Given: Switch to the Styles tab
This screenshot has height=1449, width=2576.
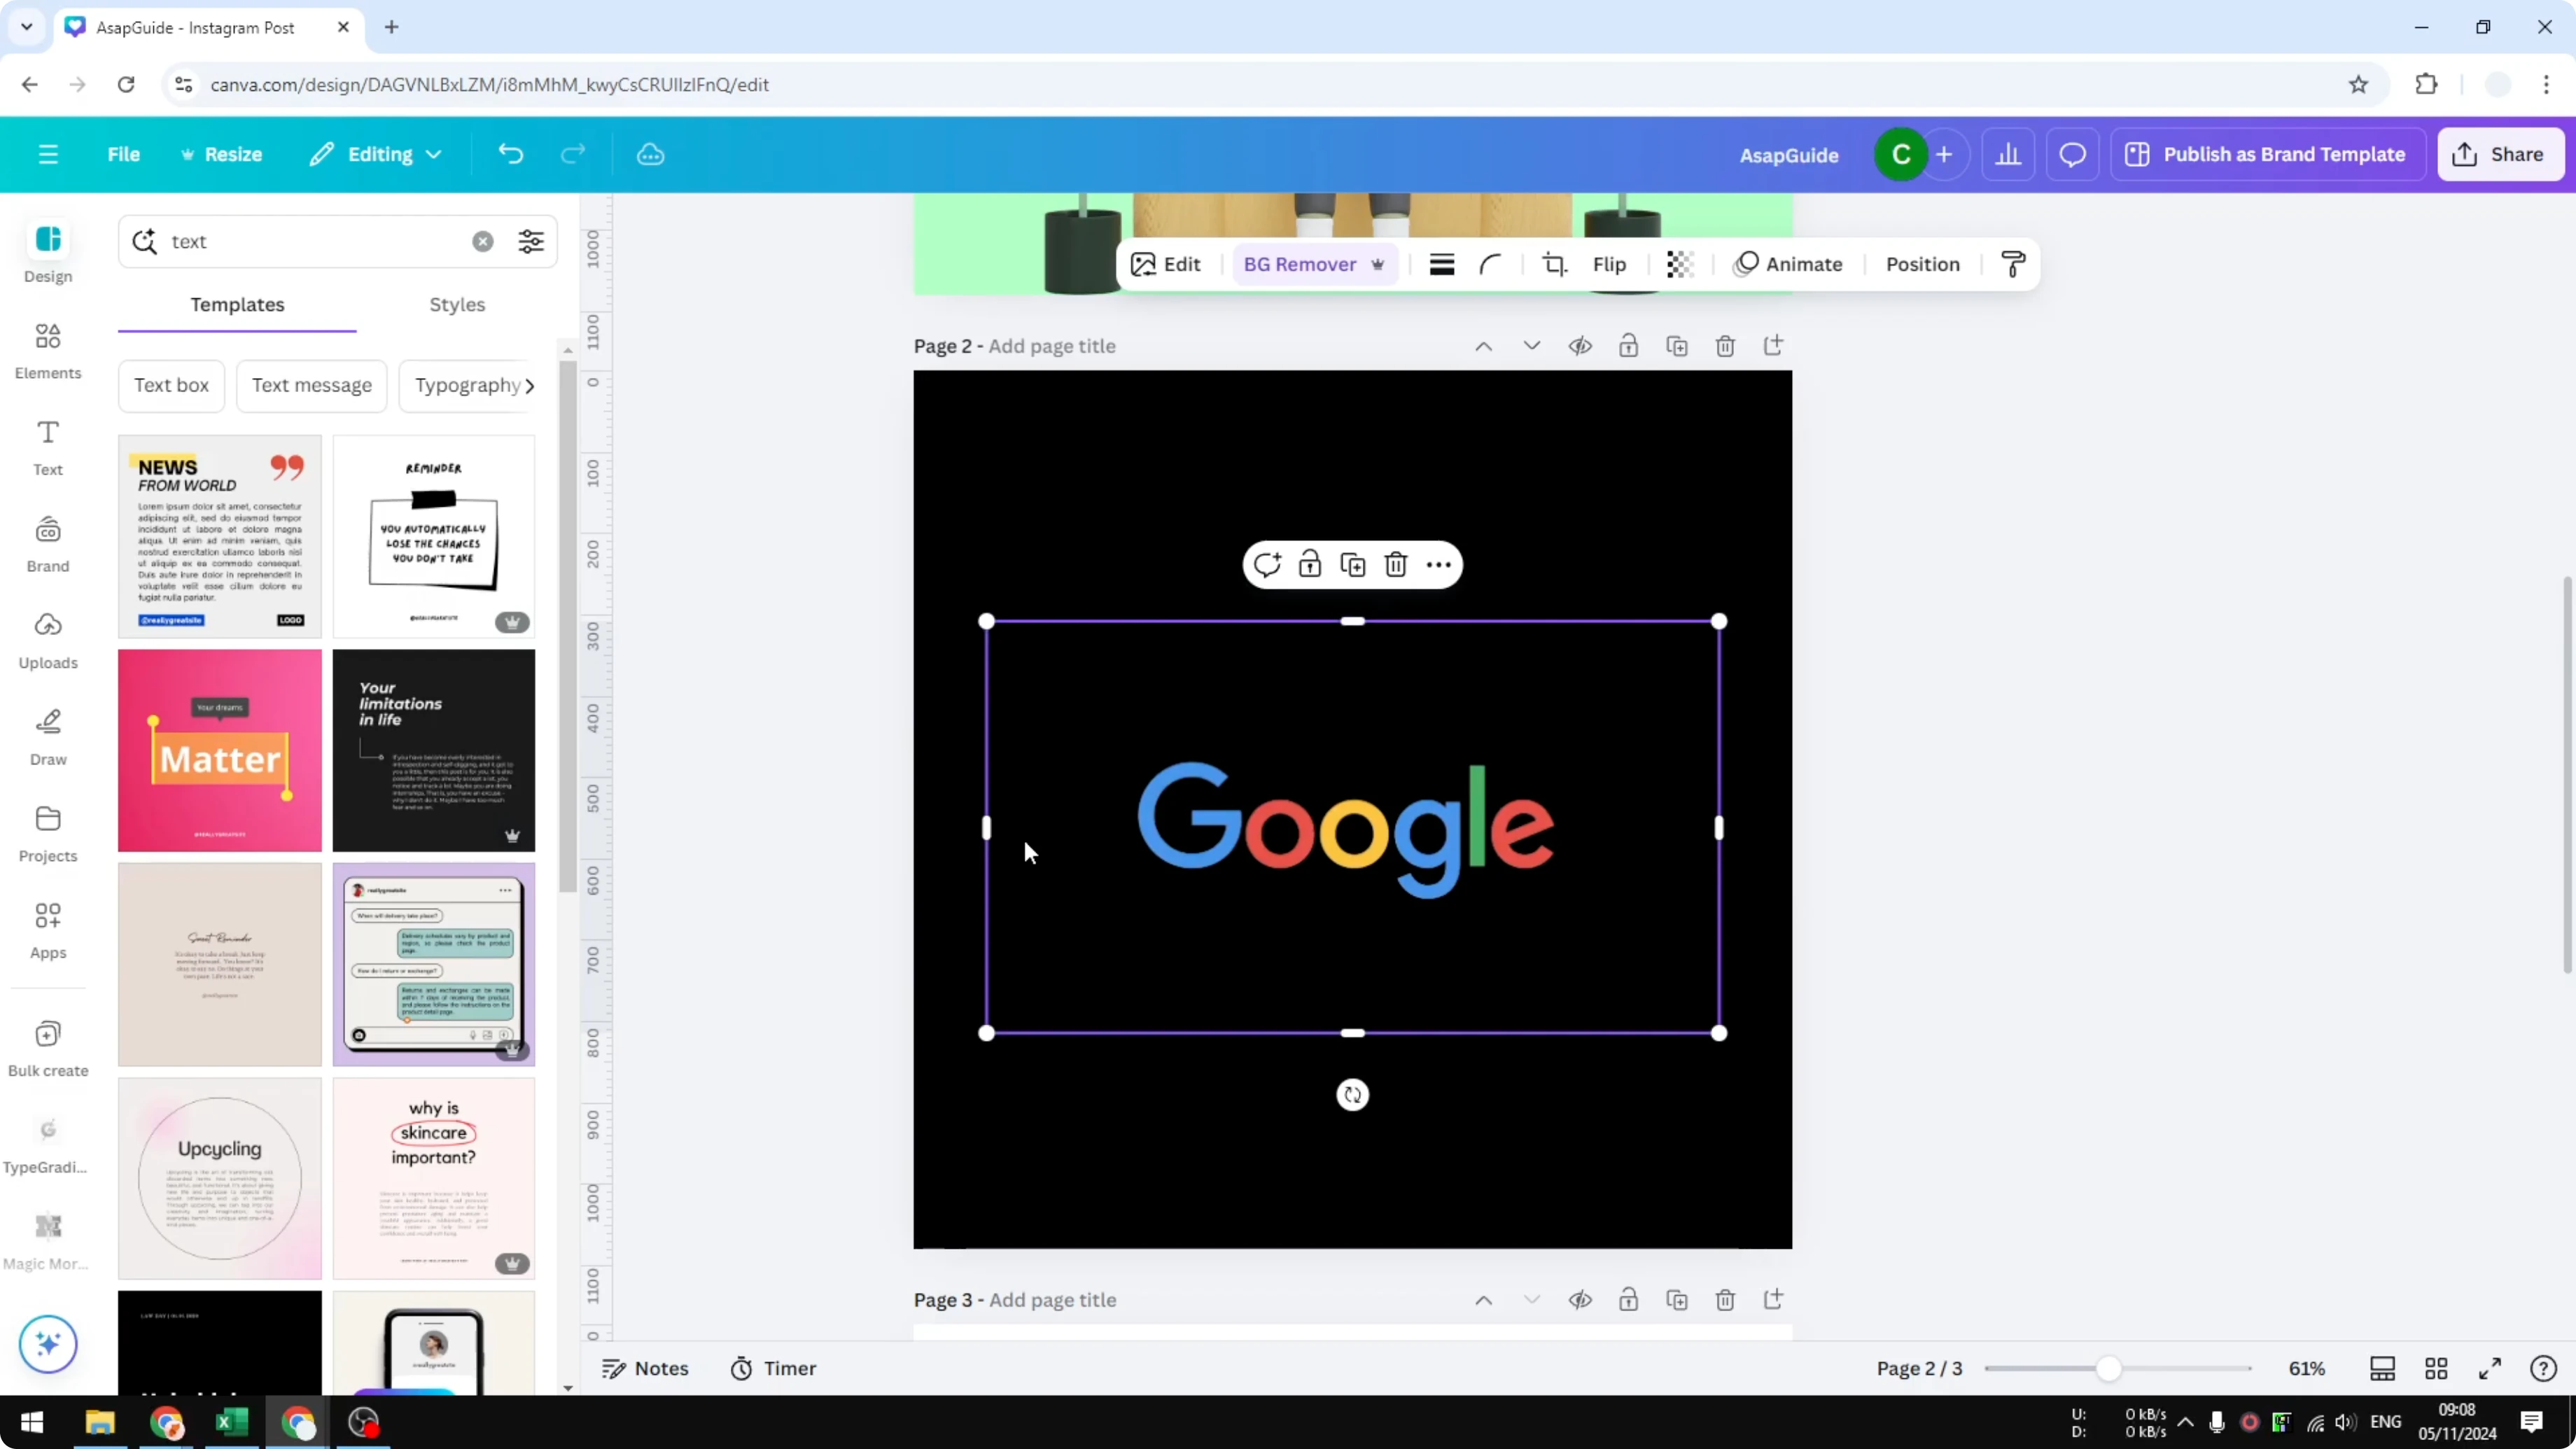Looking at the screenshot, I should [x=457, y=305].
